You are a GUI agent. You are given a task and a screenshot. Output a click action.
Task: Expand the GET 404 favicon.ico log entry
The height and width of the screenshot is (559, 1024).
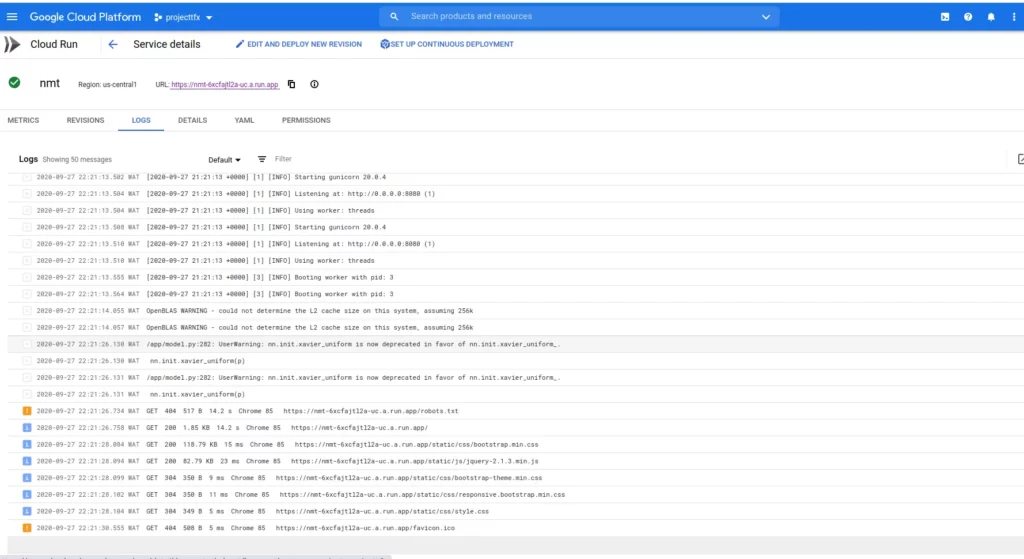coord(516,528)
